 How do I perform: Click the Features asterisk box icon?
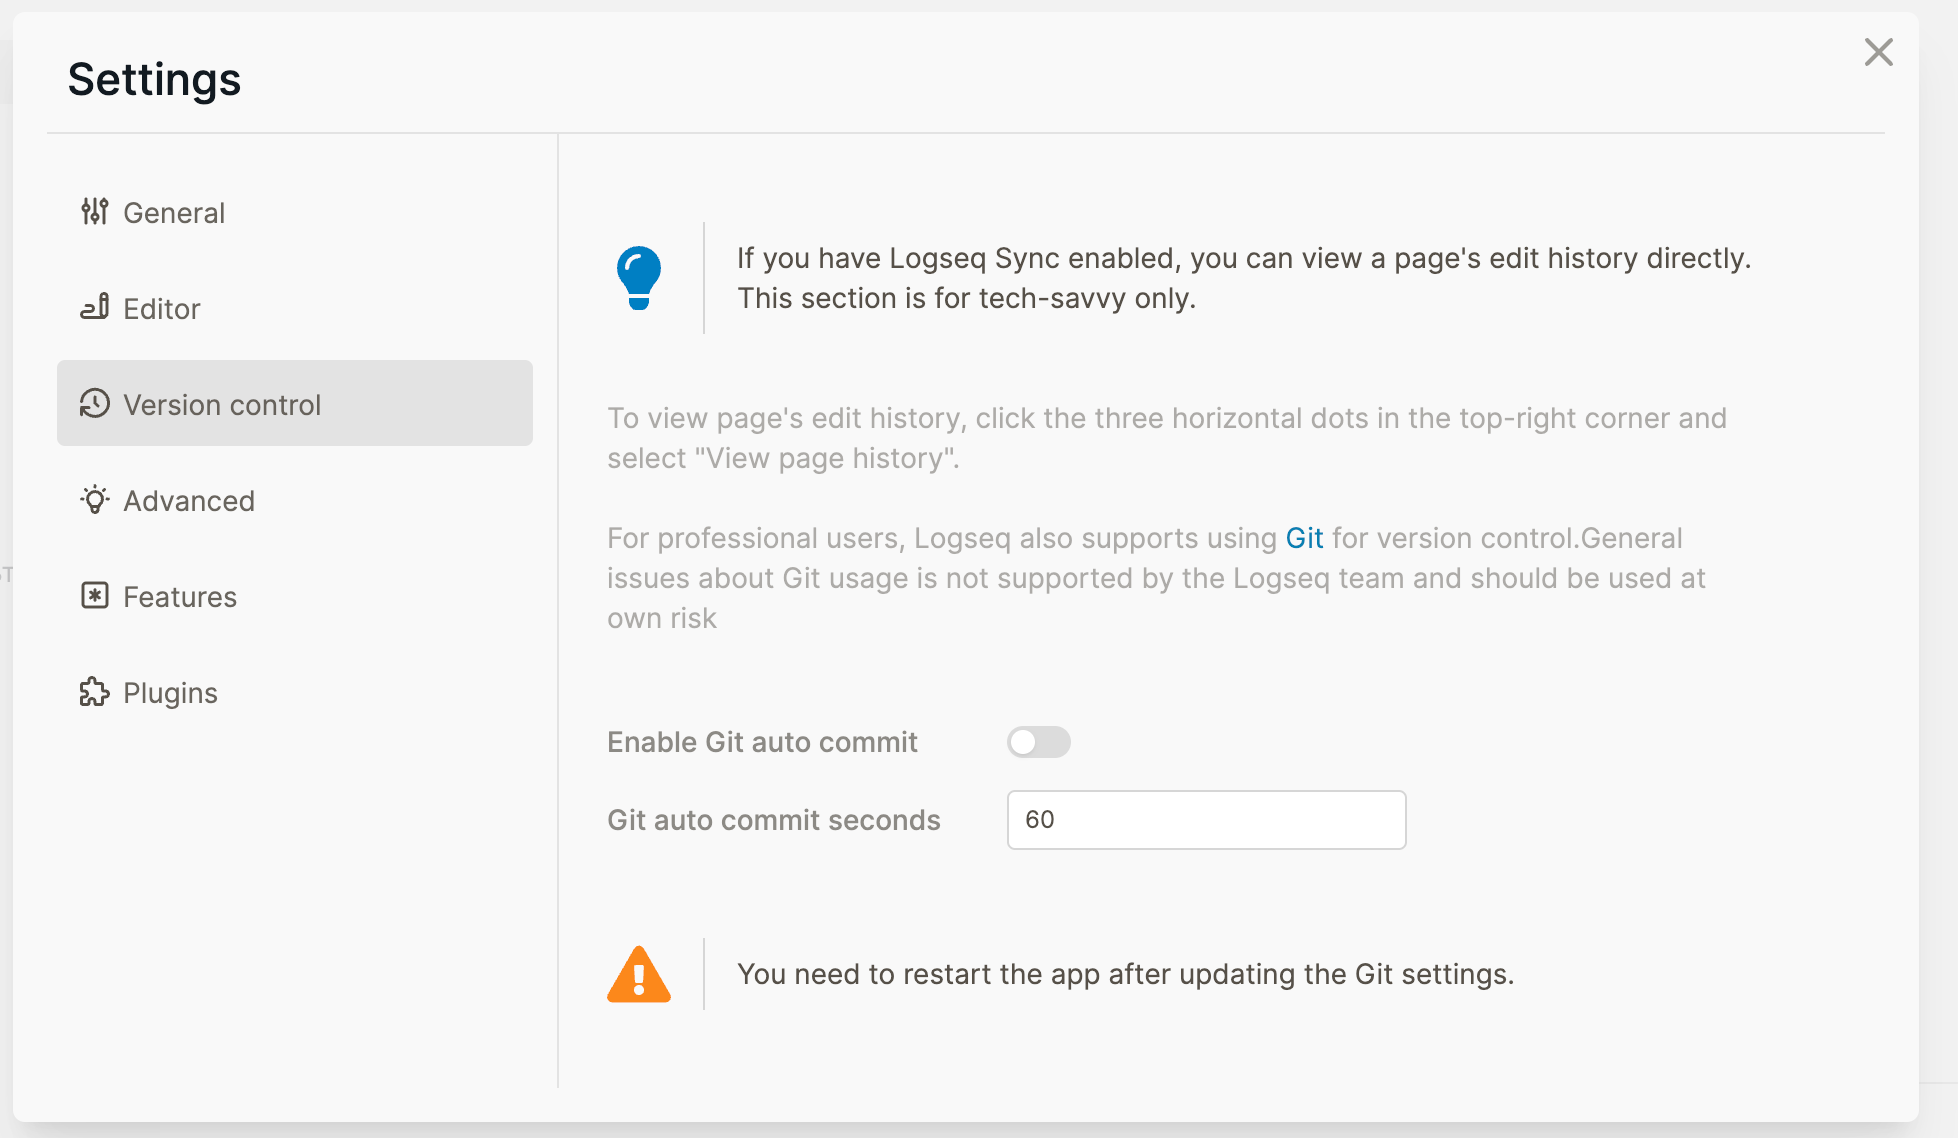(94, 596)
